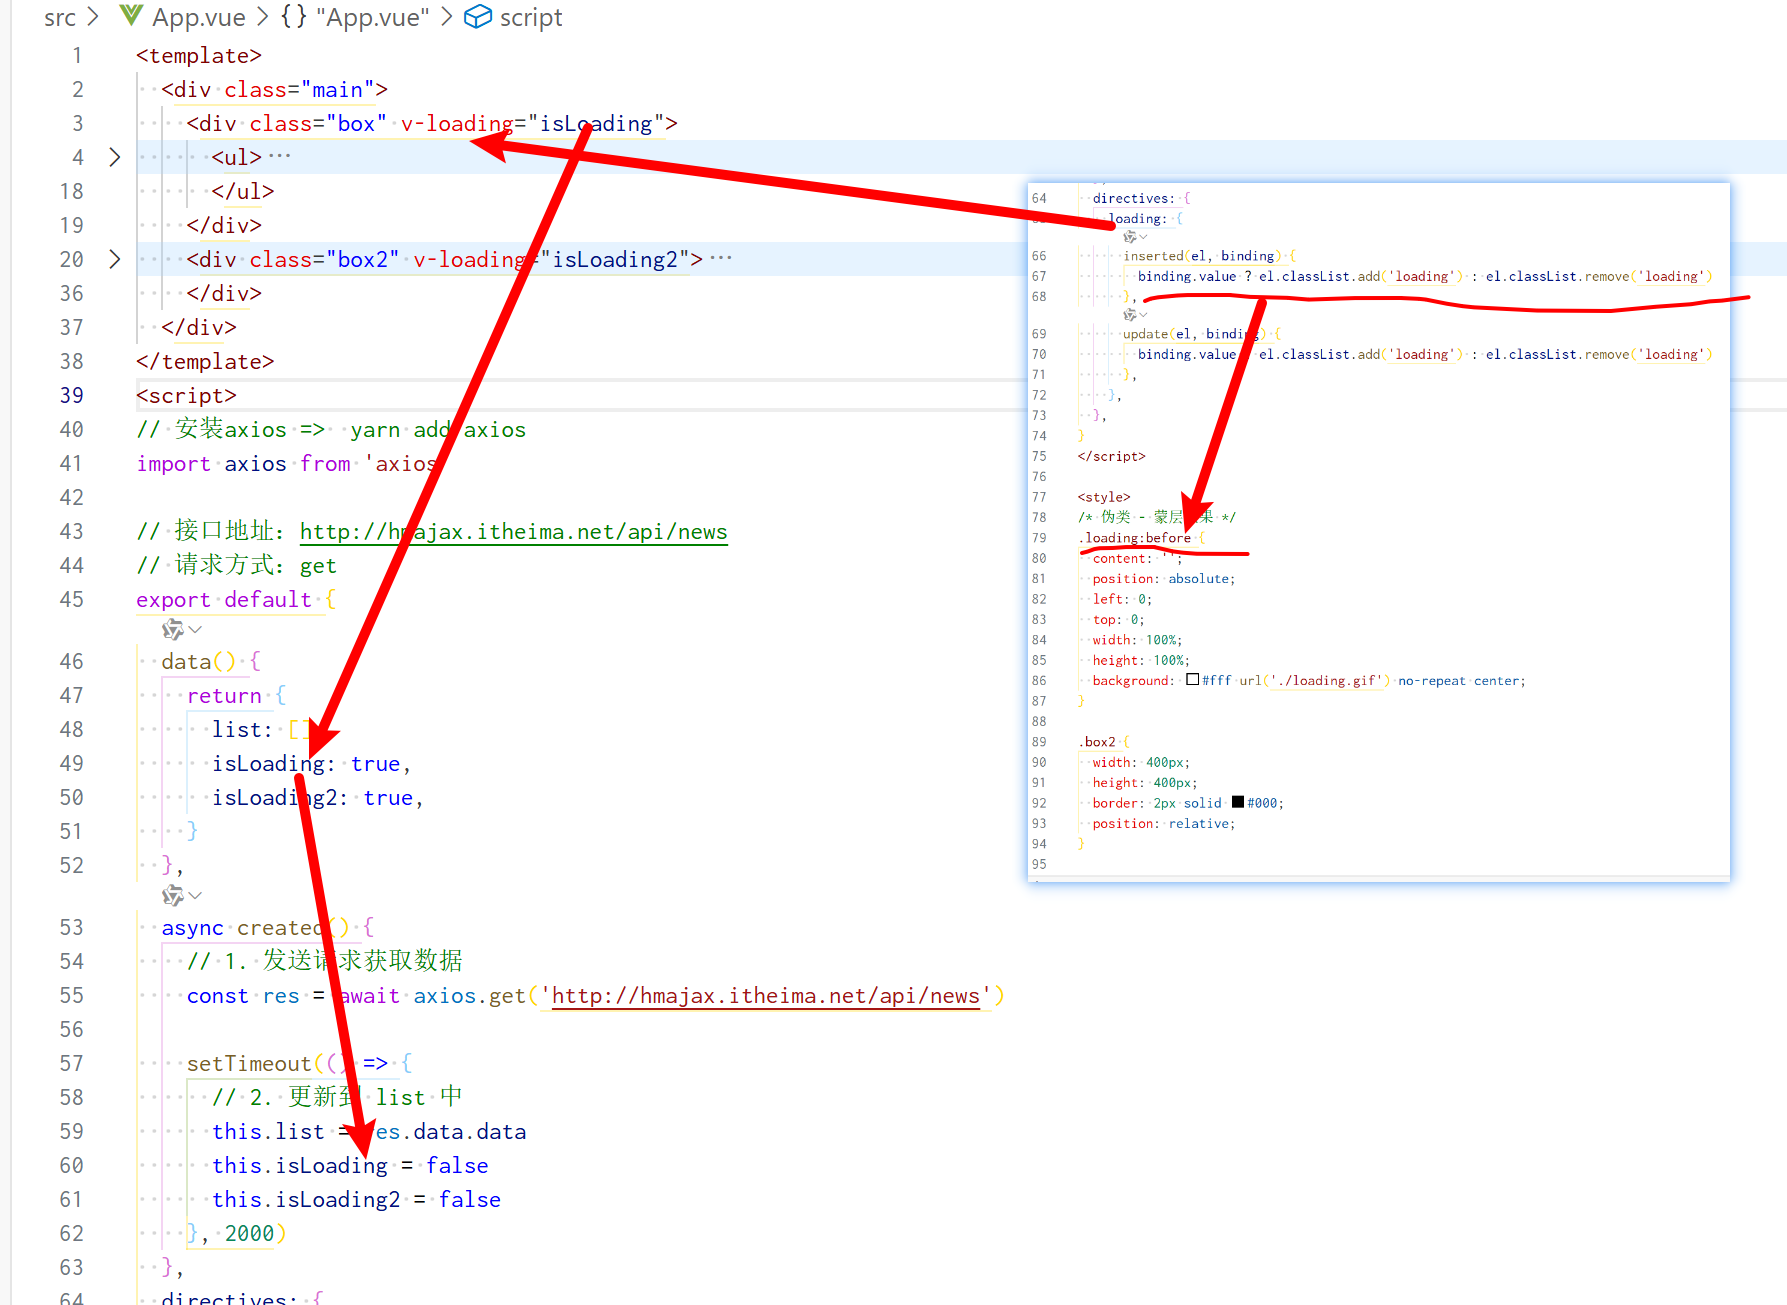1787x1305 pixels.
Task: Expand the folded box2 div on line 20
Action: 114,259
